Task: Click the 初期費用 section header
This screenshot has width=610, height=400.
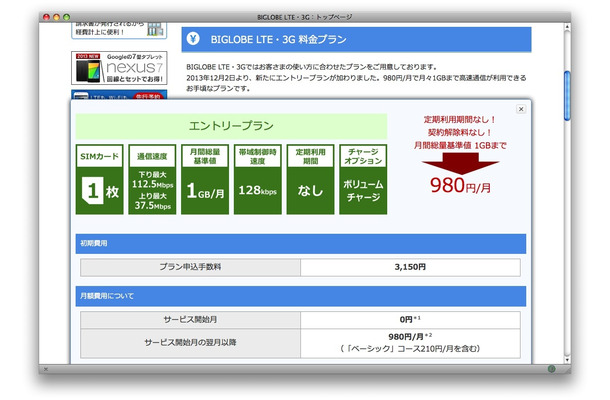Action: [x=301, y=244]
